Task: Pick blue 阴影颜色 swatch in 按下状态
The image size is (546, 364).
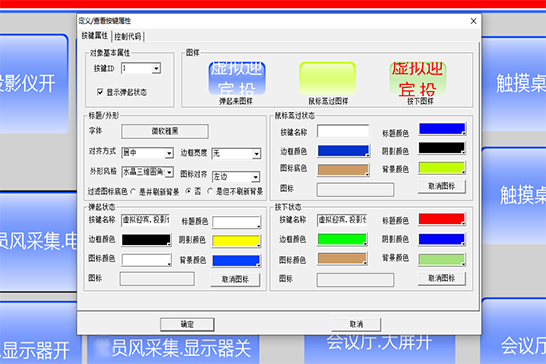Action: pyautogui.click(x=442, y=239)
